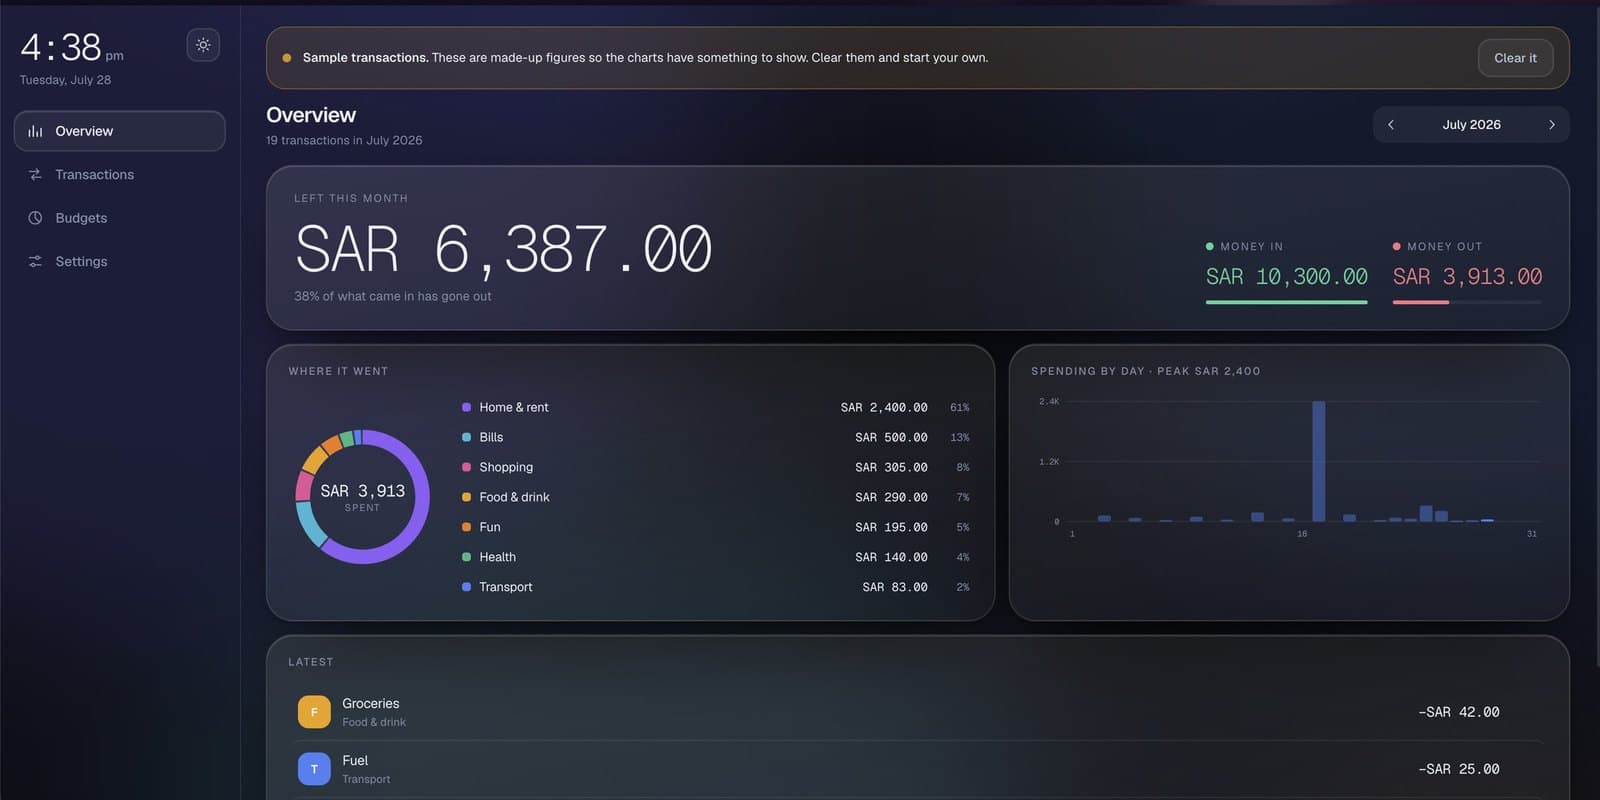This screenshot has height=800, width=1600.
Task: Click the Groceries F category icon
Action: (x=314, y=712)
